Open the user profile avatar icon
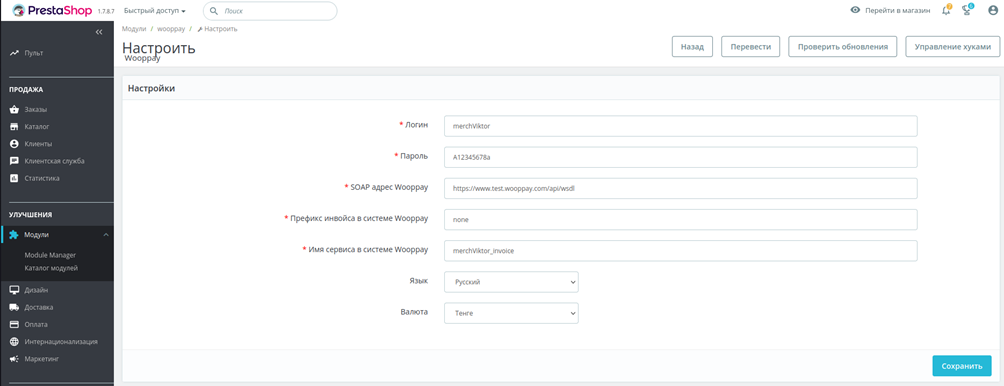Screen dimensions: 1004x386 [x=993, y=10]
